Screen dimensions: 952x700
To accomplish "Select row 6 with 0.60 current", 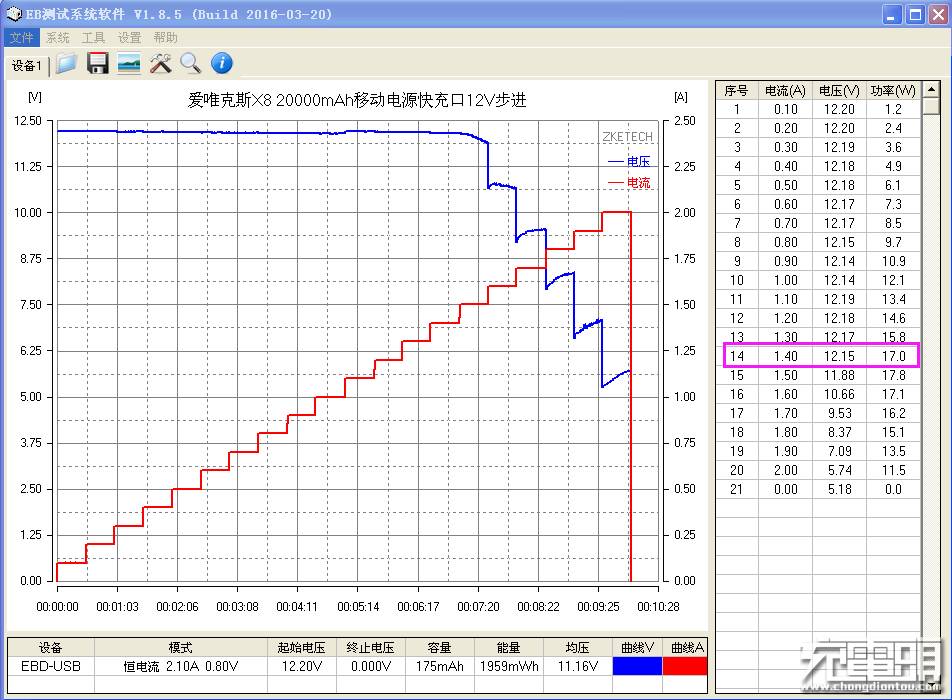I will click(x=818, y=204).
